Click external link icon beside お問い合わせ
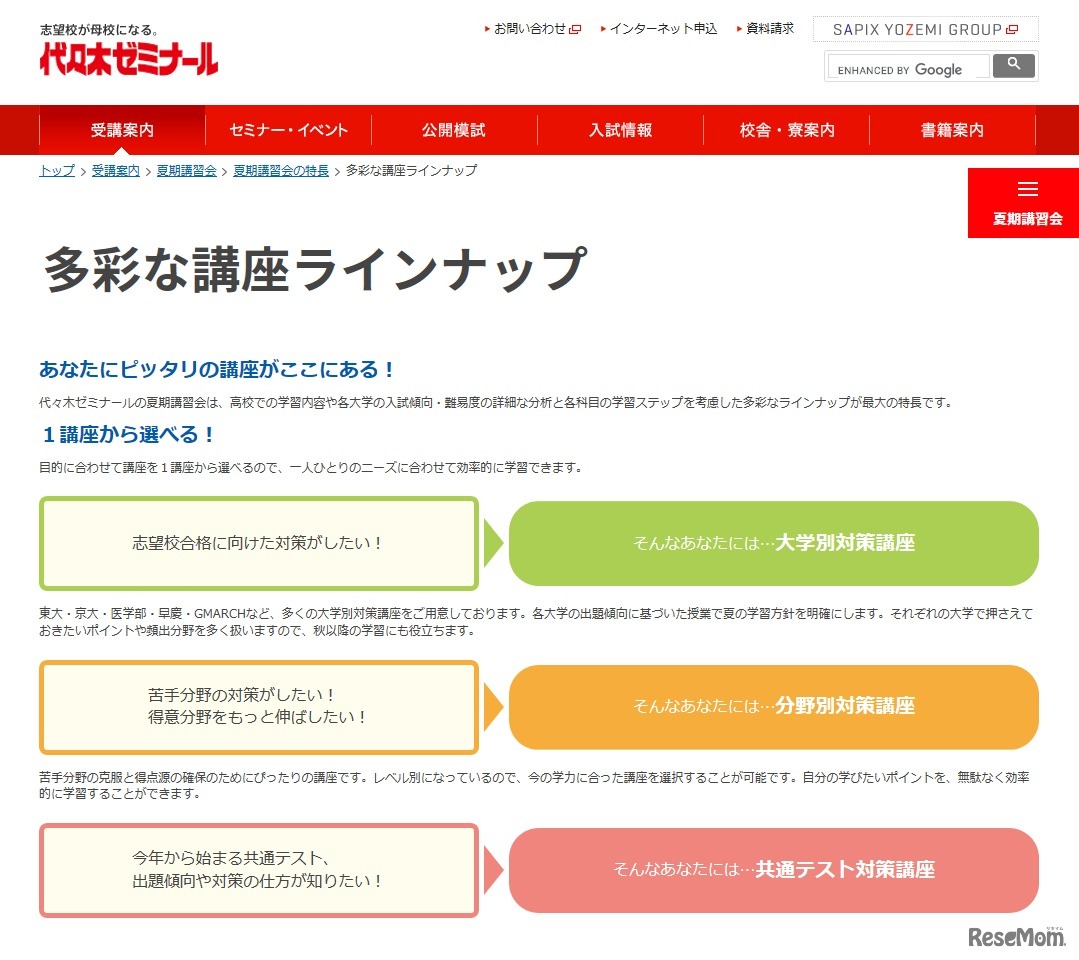 pyautogui.click(x=571, y=29)
